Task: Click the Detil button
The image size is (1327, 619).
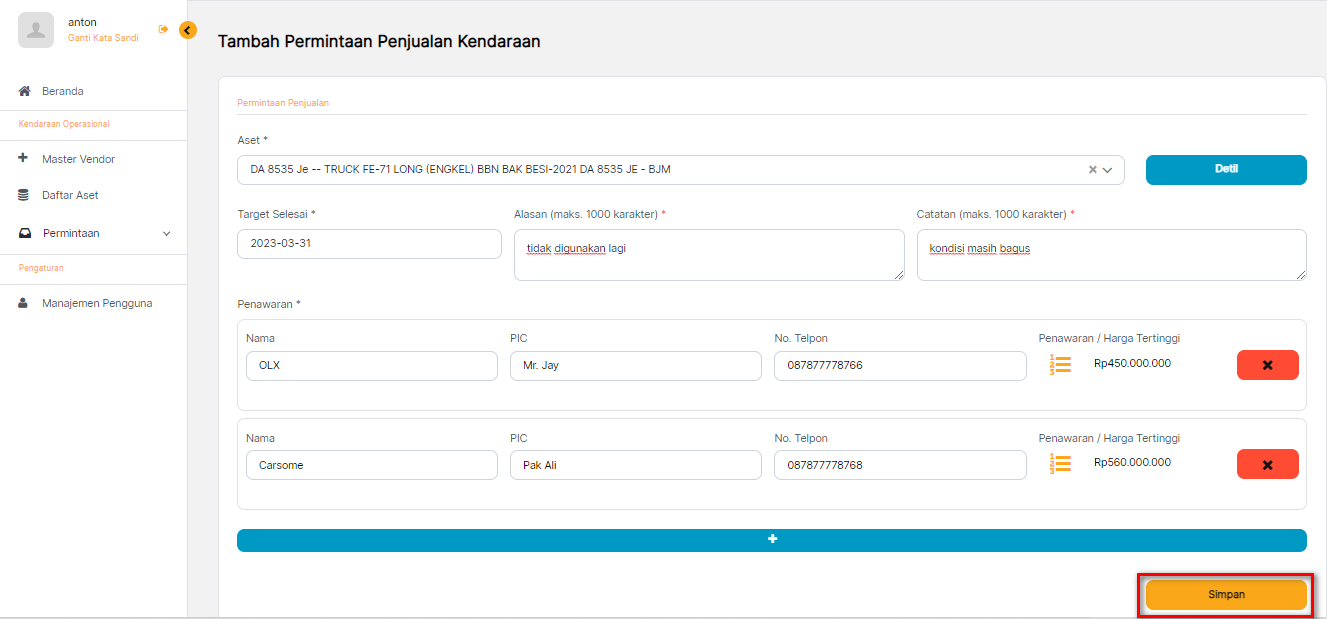Action: point(1225,170)
